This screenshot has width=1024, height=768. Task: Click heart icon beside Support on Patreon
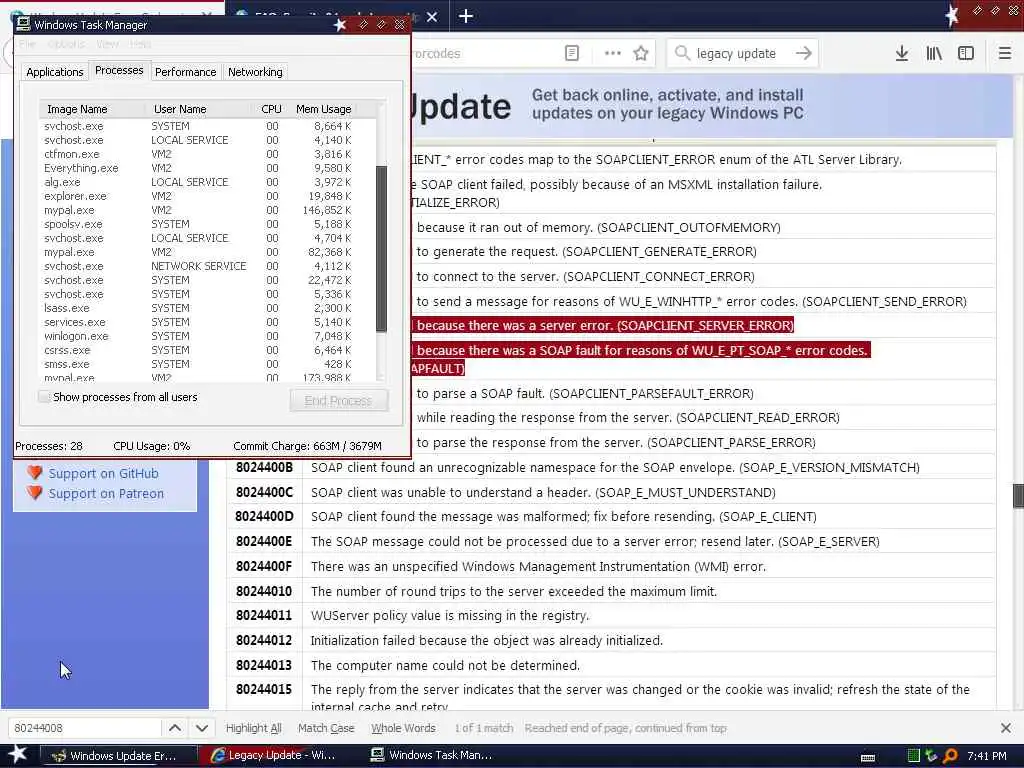pos(35,492)
